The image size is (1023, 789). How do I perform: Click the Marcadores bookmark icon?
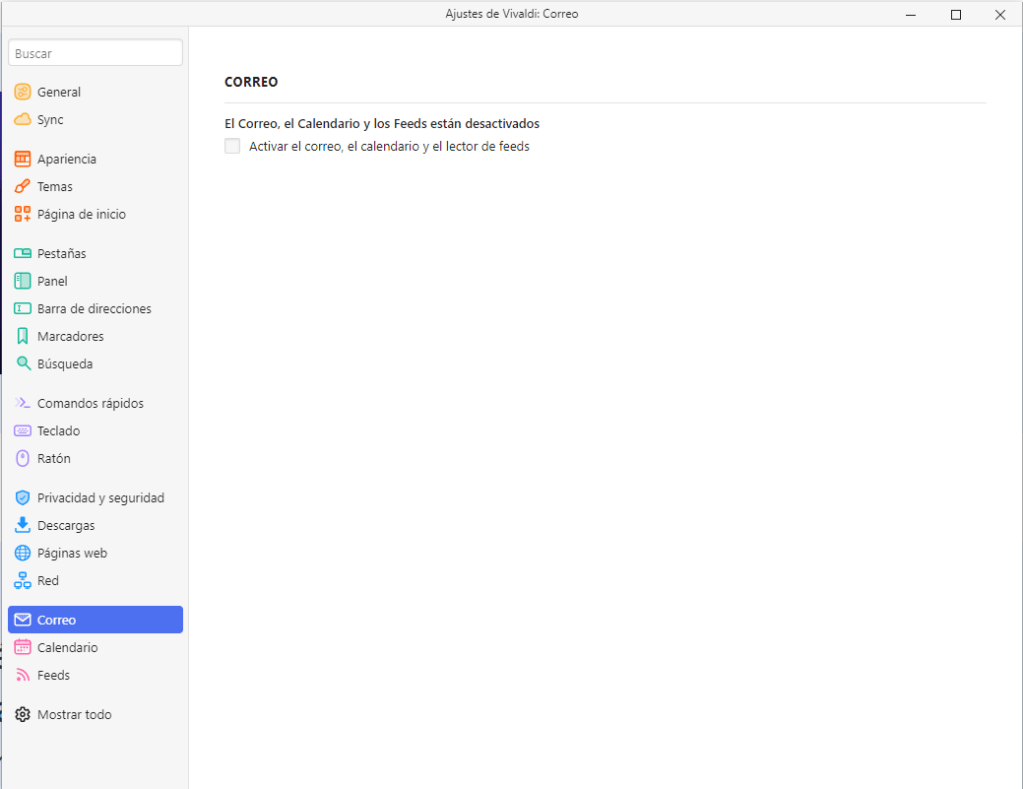pos(22,337)
